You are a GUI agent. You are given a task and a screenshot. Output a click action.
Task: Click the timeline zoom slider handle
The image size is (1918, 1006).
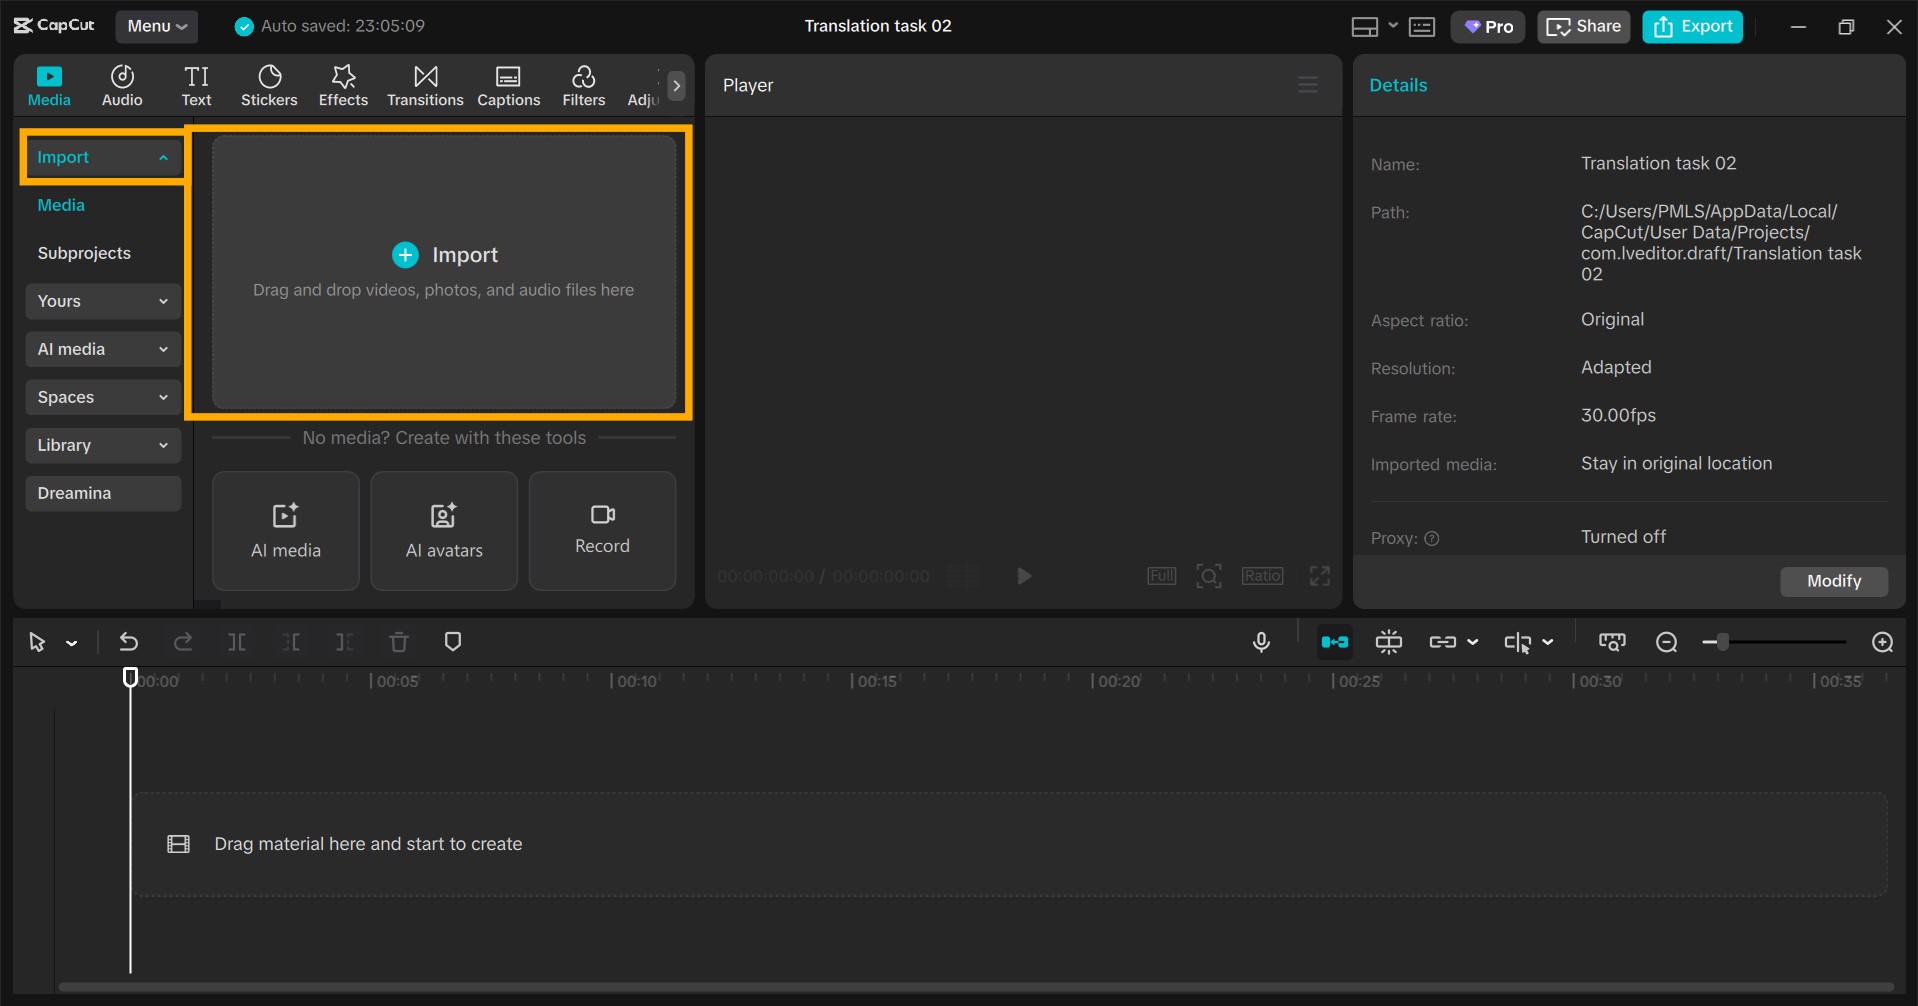(1722, 642)
